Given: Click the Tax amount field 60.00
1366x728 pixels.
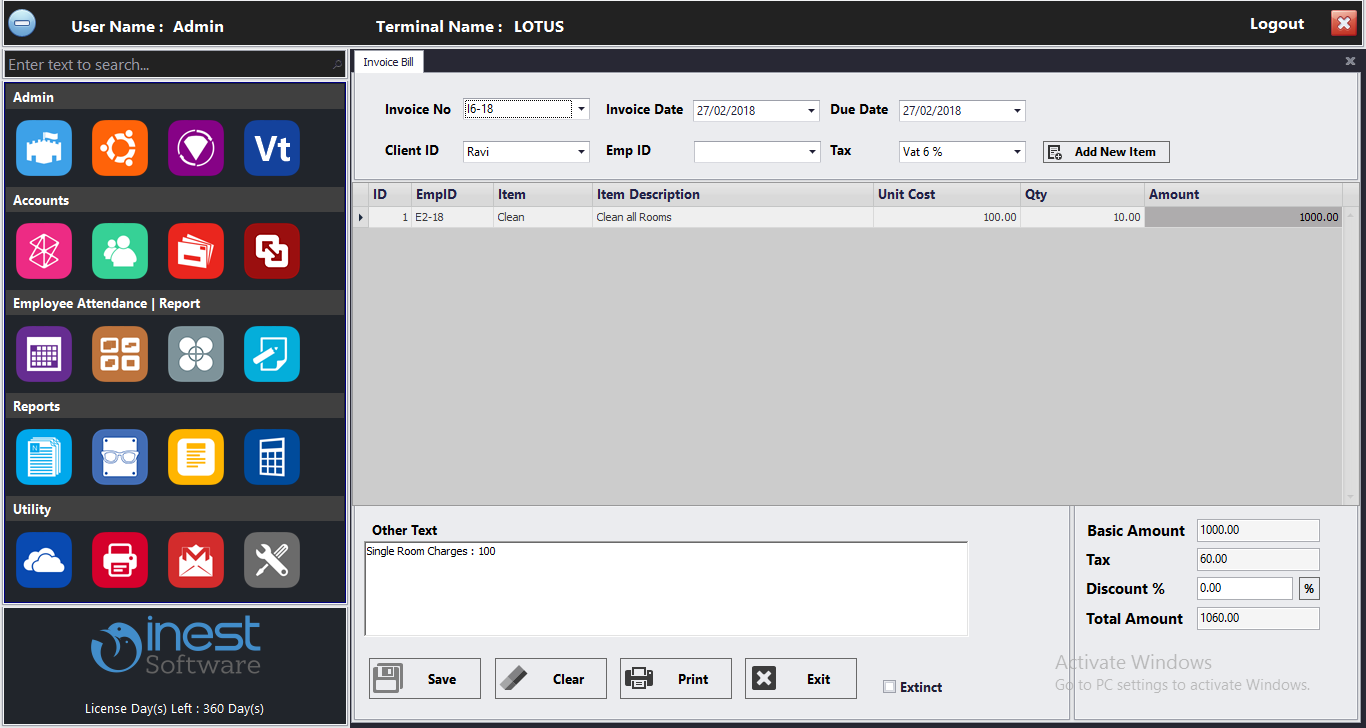Looking at the screenshot, I should coord(1258,560).
